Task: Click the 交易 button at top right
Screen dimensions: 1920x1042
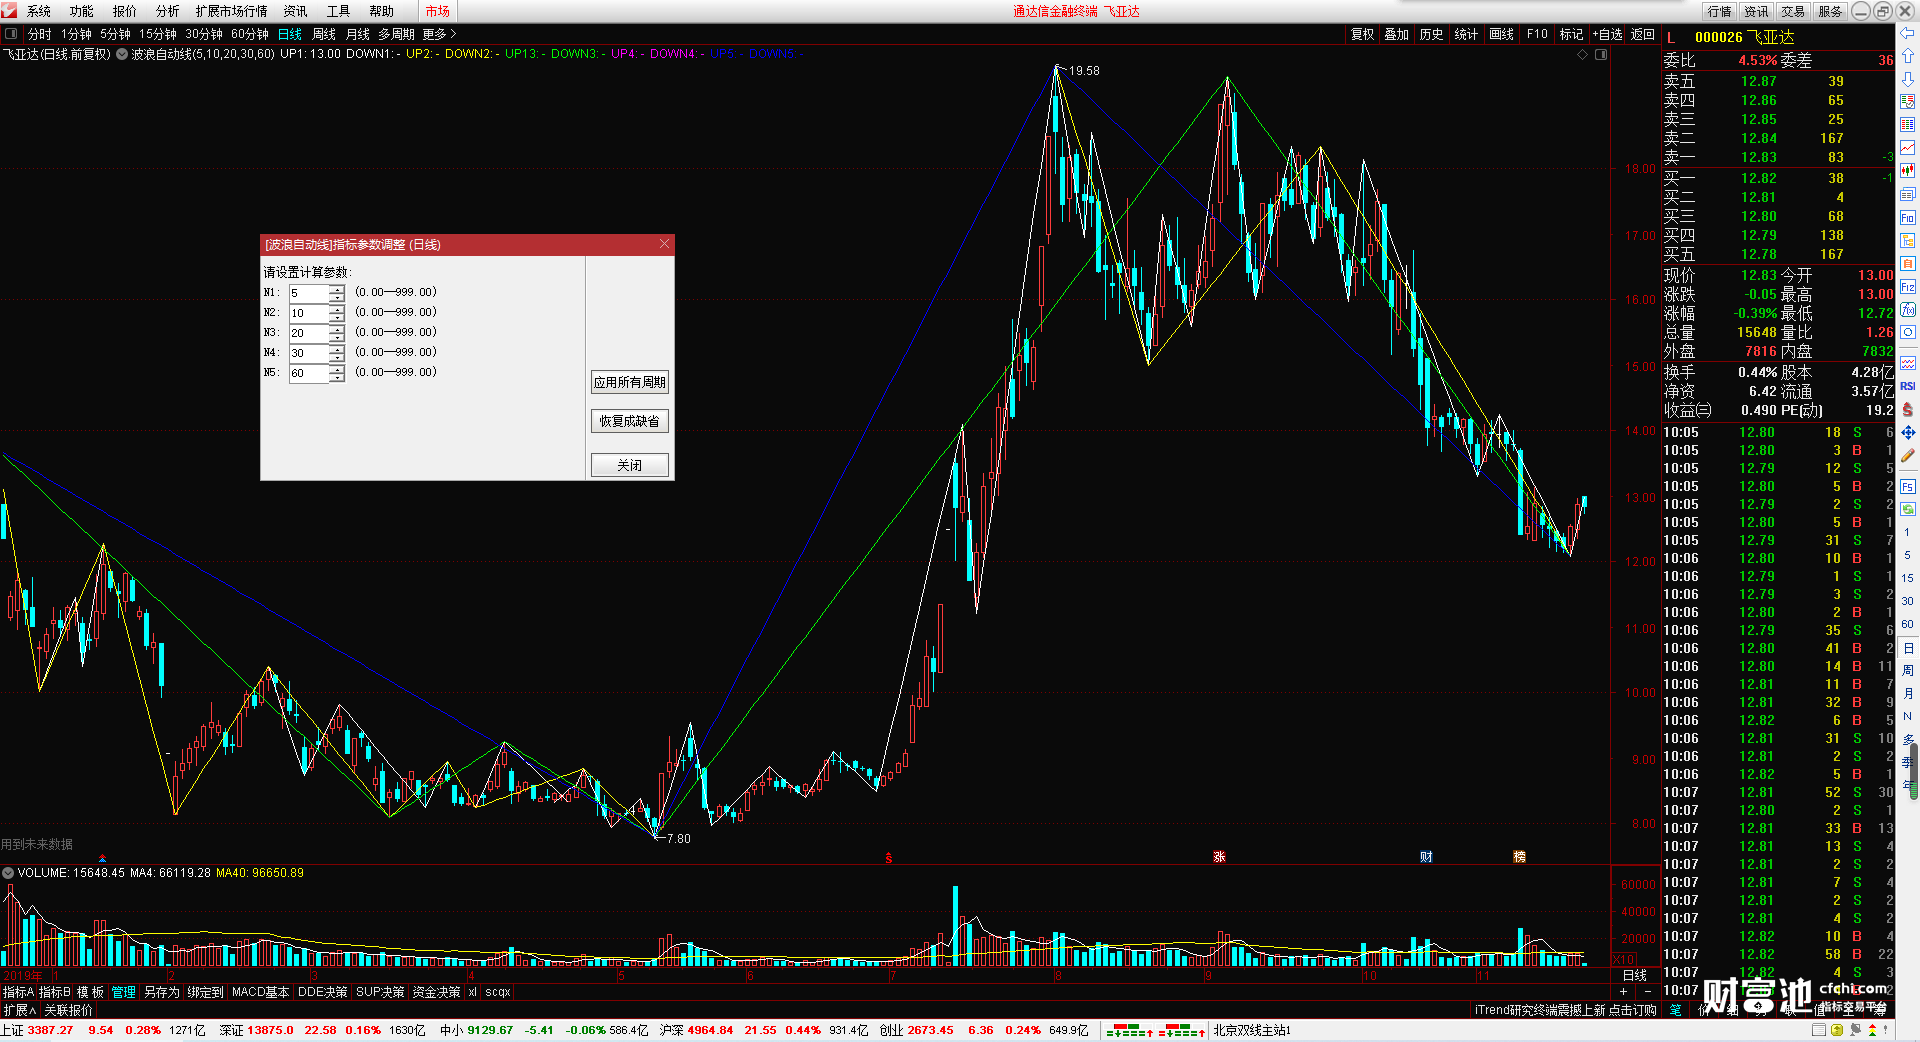Action: (1793, 11)
